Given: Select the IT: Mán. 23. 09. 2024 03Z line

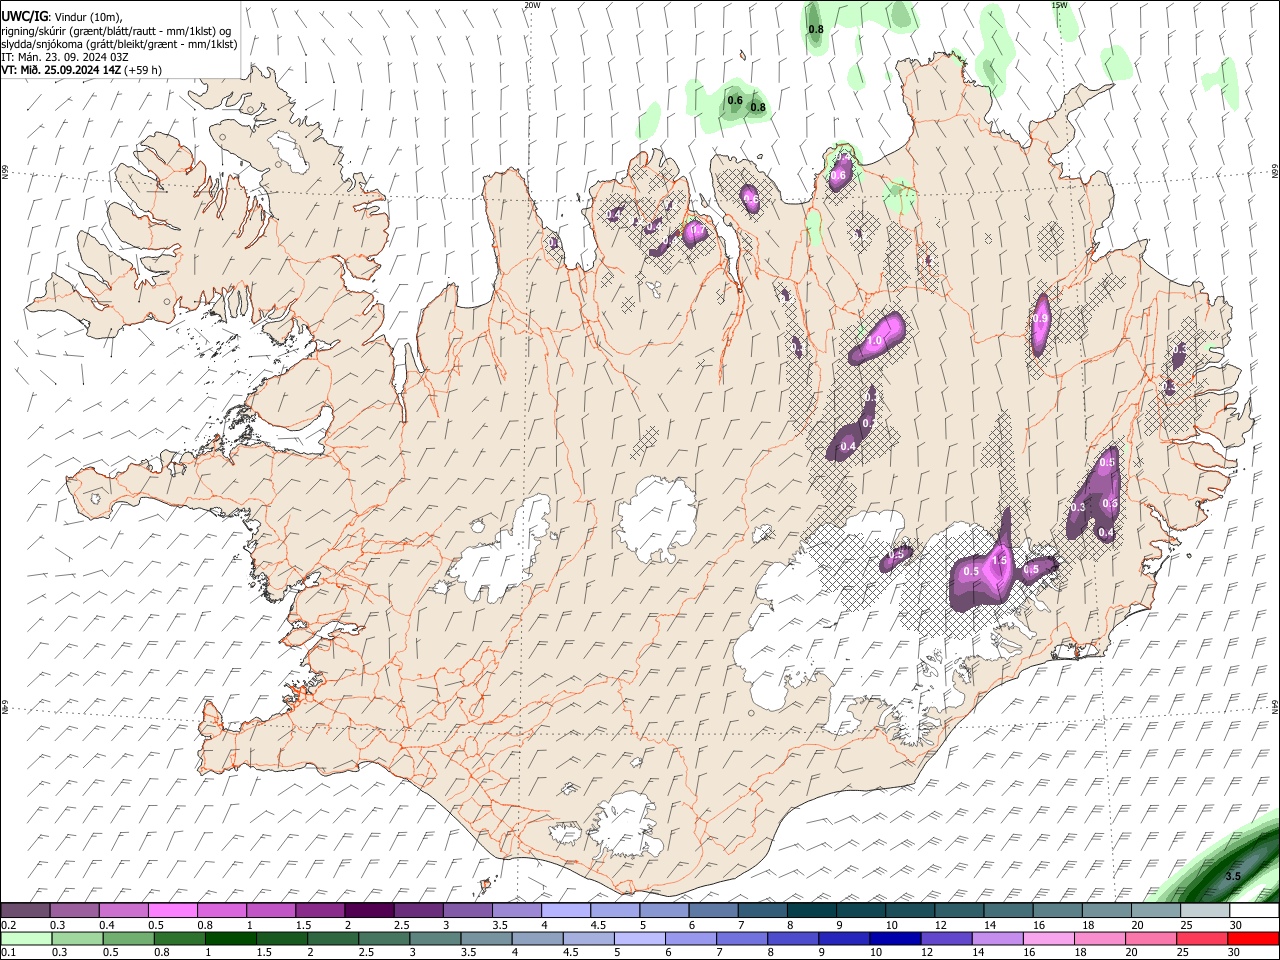Looking at the screenshot, I should 64,57.
